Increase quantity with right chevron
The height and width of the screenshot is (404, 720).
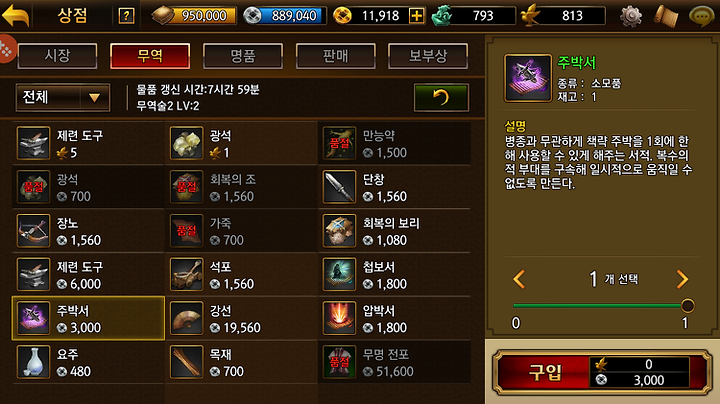(x=682, y=279)
